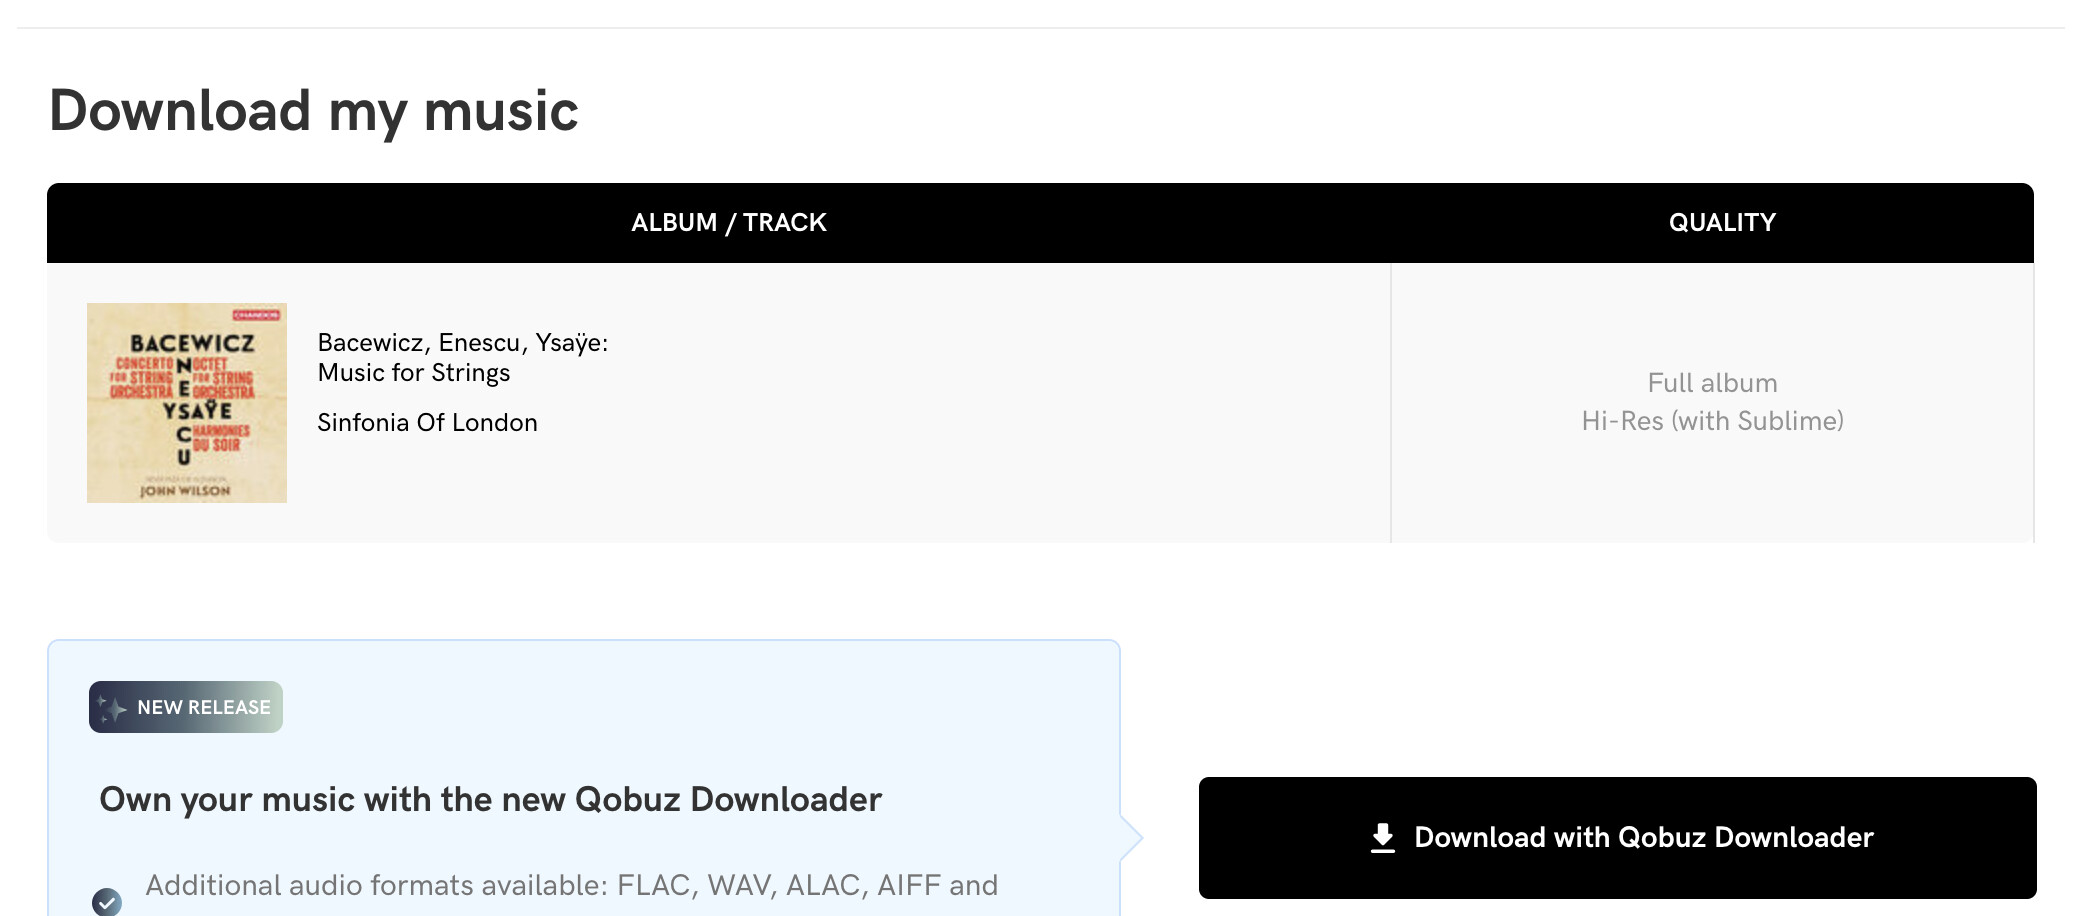Screen dimensions: 2076x916
Task: Click the Music for Strings subtitle line
Action: [414, 373]
